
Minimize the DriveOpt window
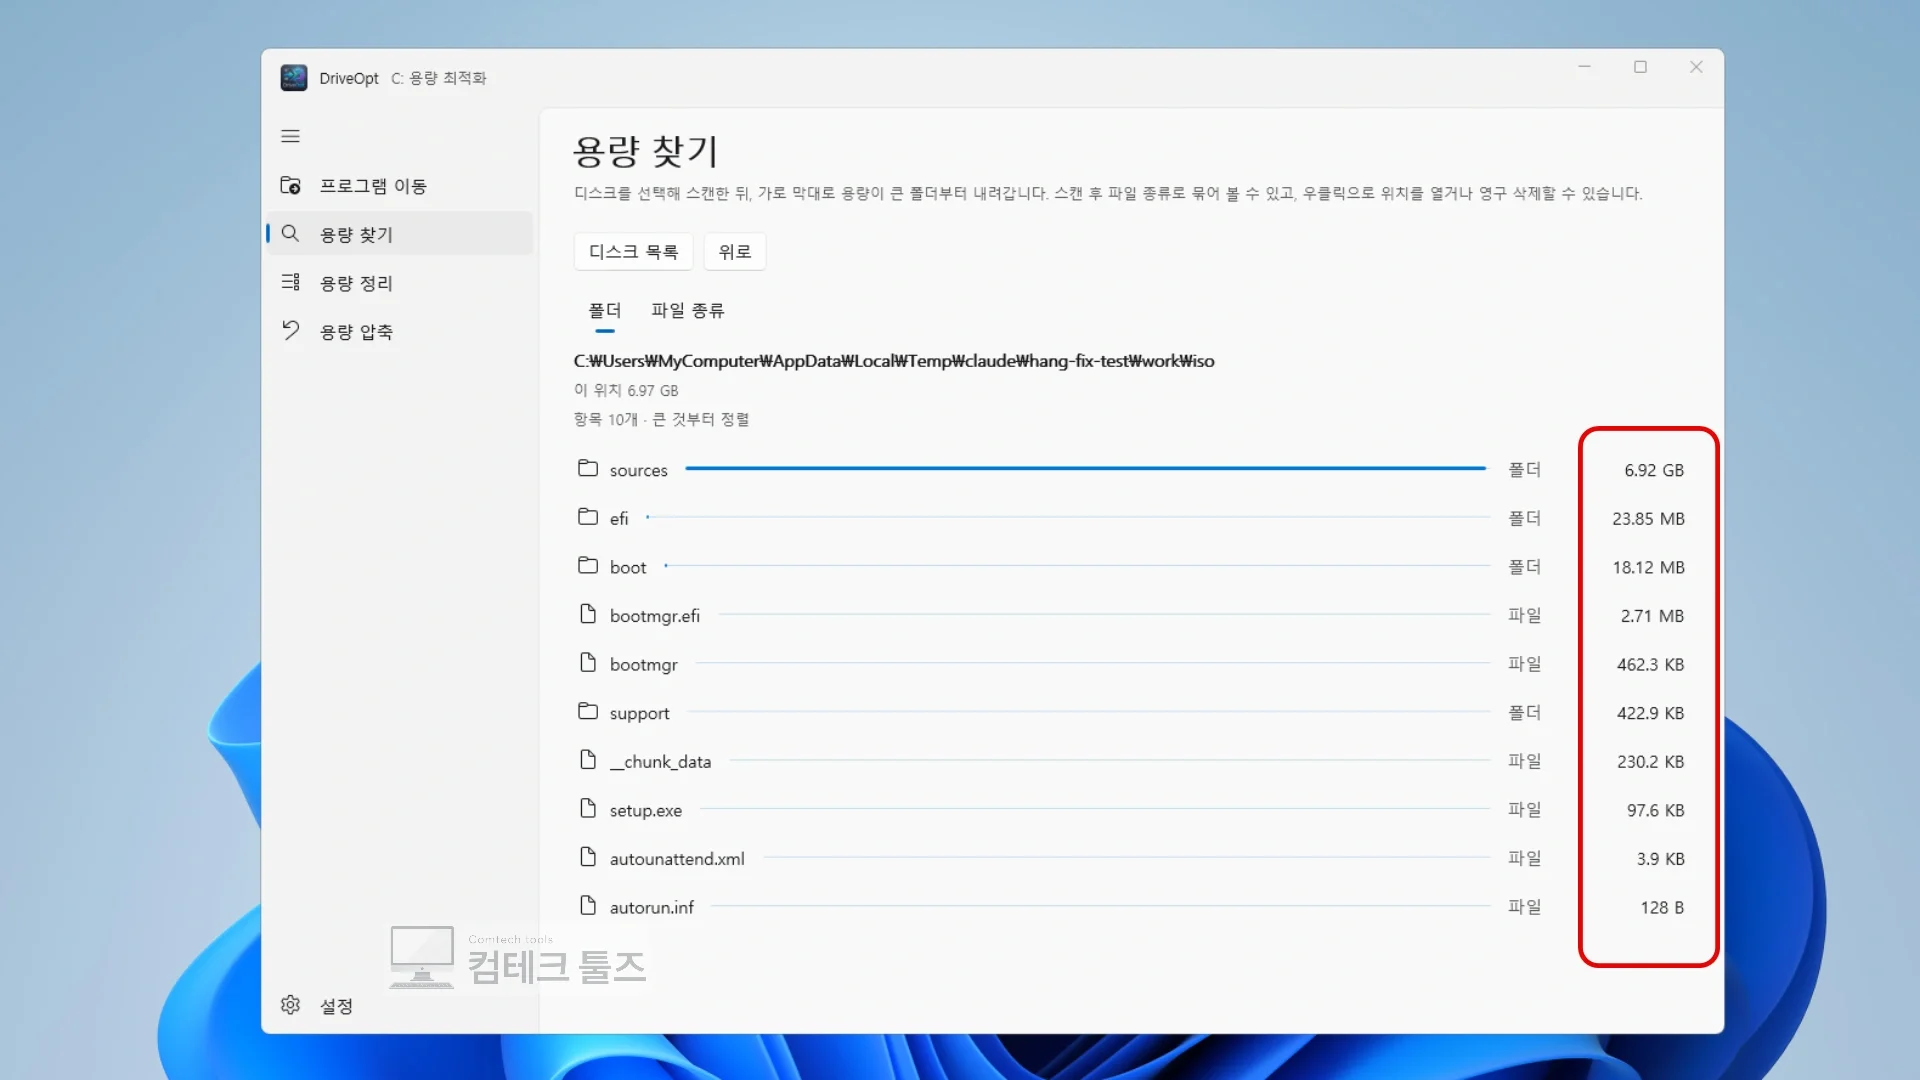click(1584, 67)
